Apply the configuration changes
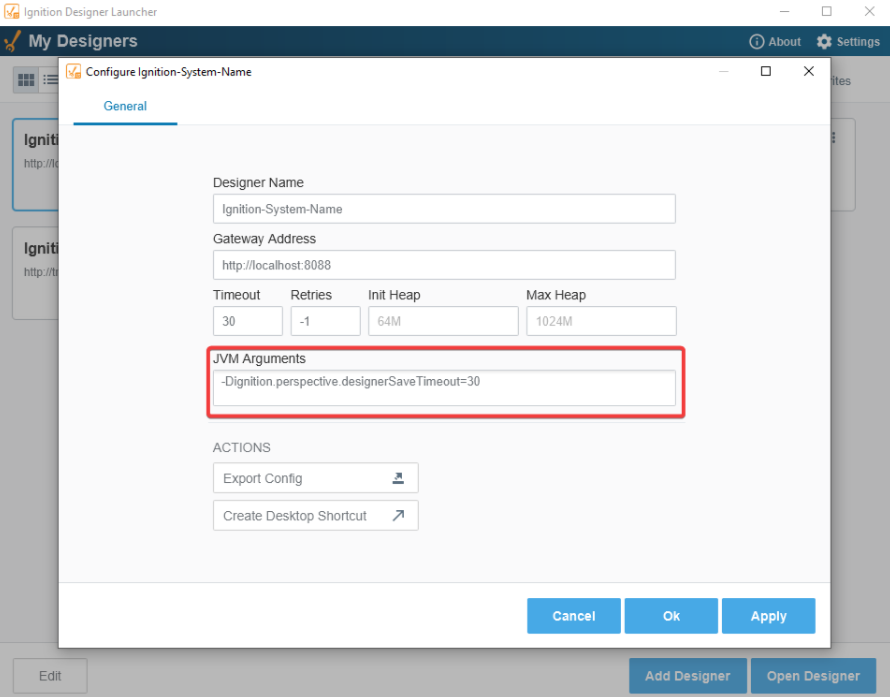890x697 pixels. [x=769, y=616]
